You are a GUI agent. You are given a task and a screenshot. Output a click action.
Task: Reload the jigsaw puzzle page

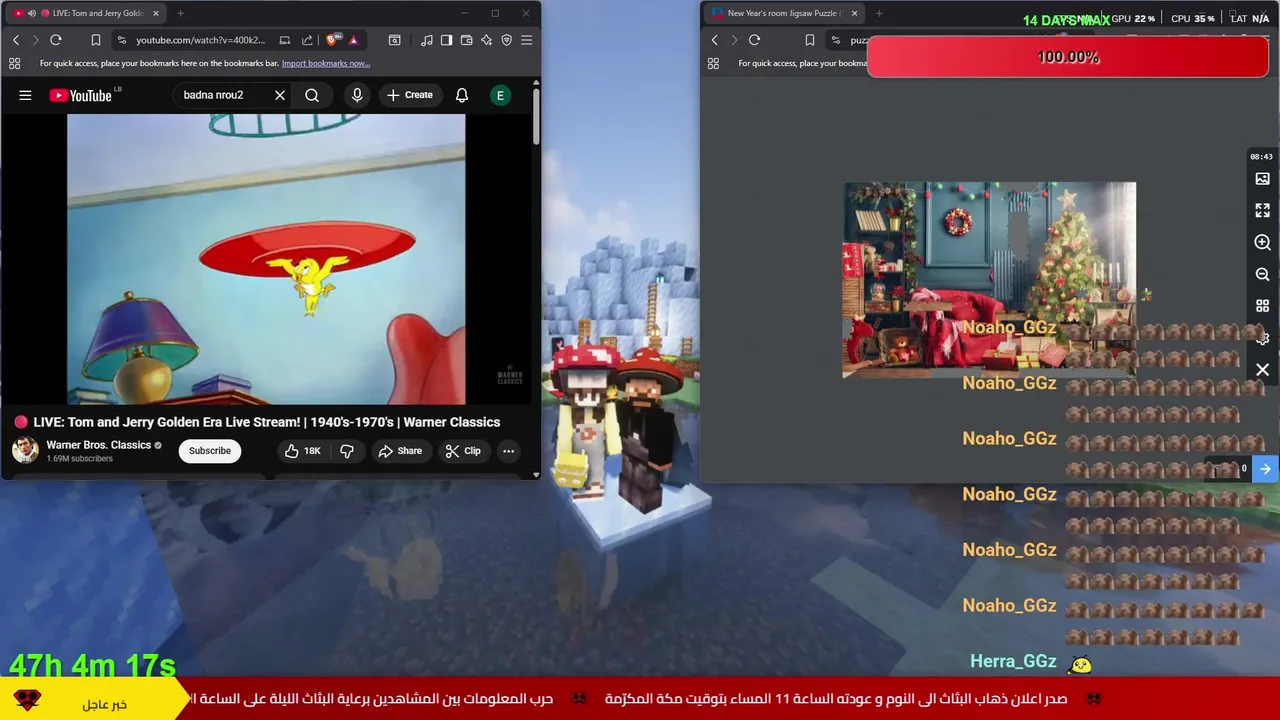click(x=754, y=40)
